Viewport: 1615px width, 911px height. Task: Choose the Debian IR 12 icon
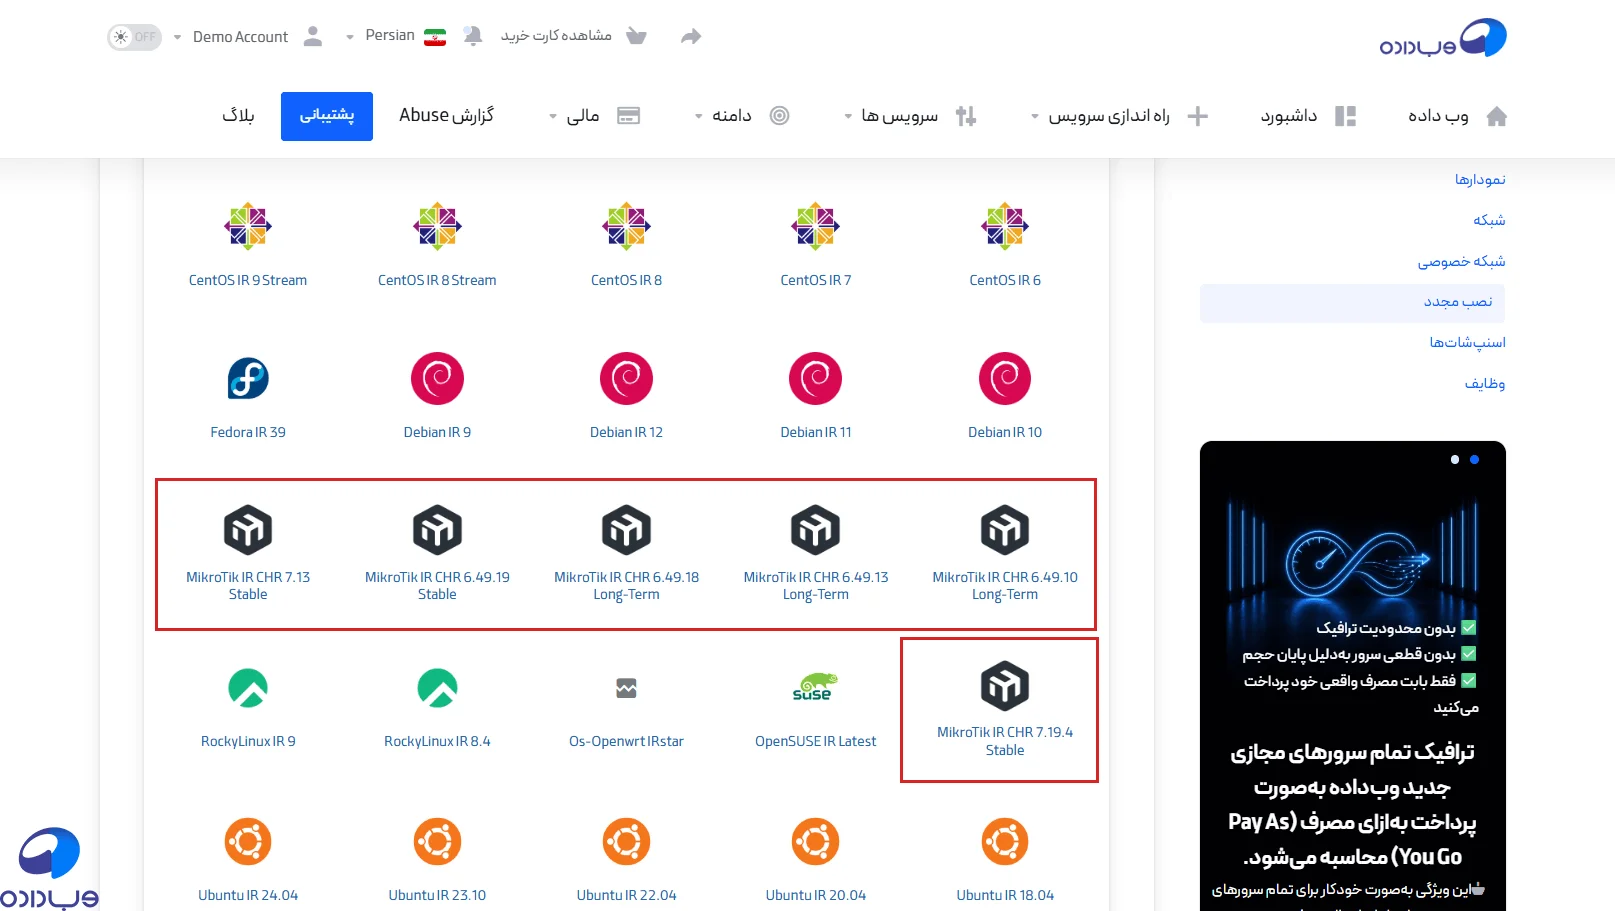tap(626, 379)
